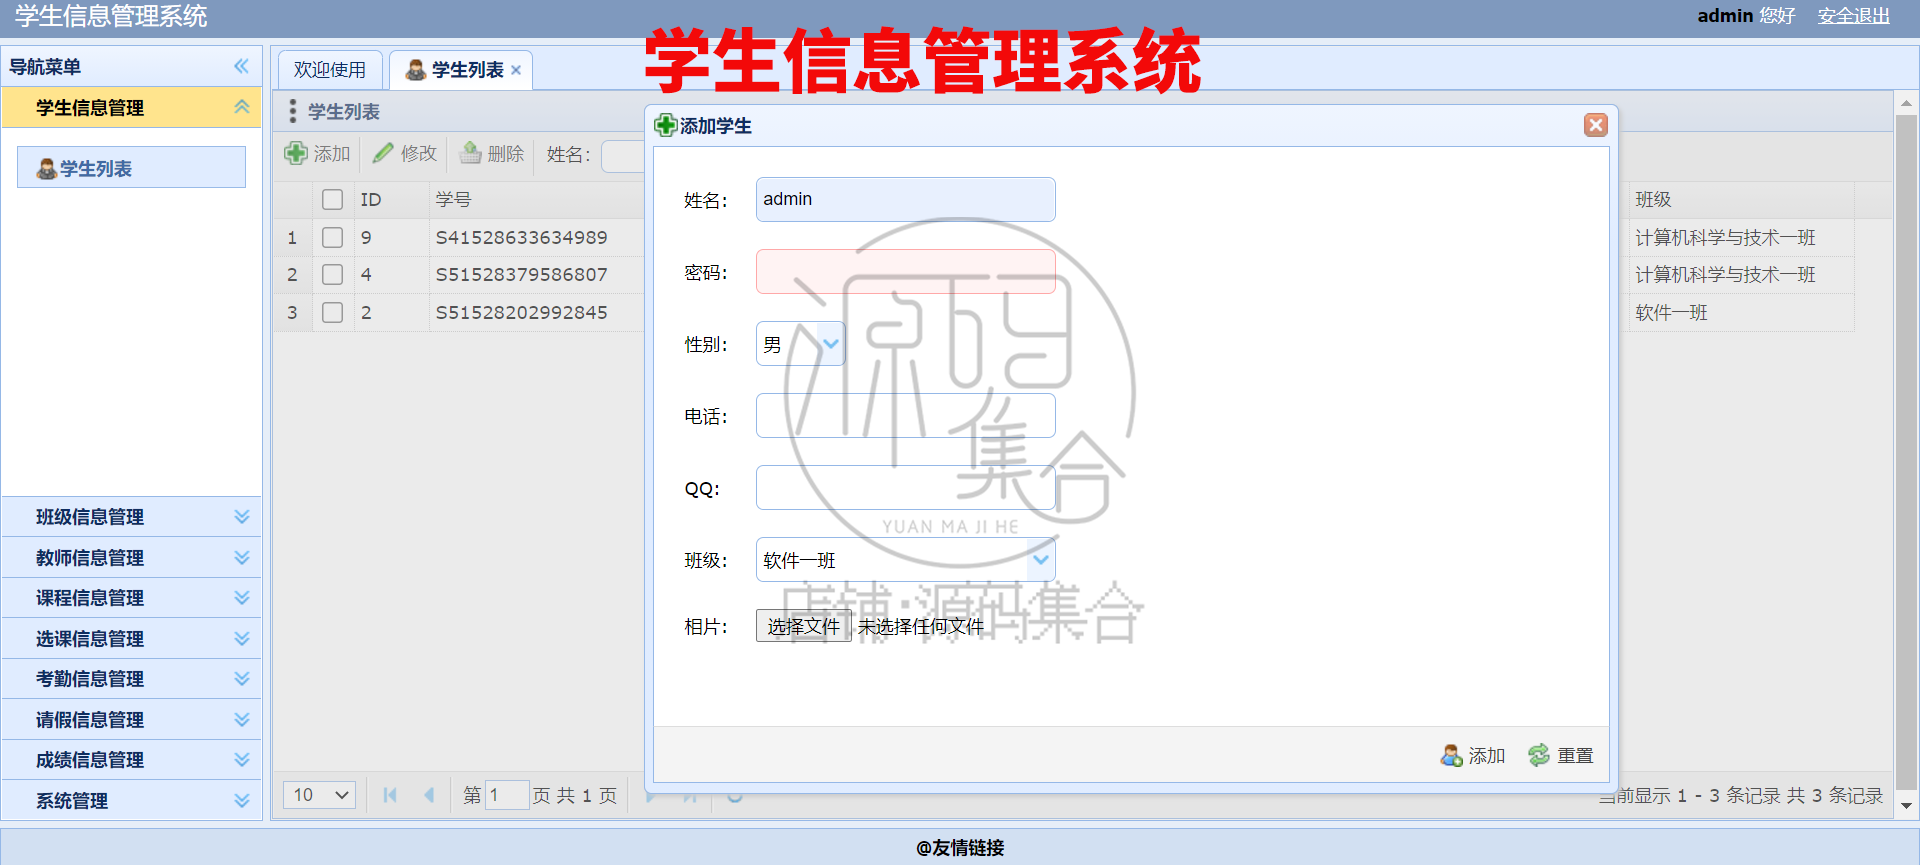Click the 添加 toolbar button
The height and width of the screenshot is (865, 1920).
tap(317, 154)
